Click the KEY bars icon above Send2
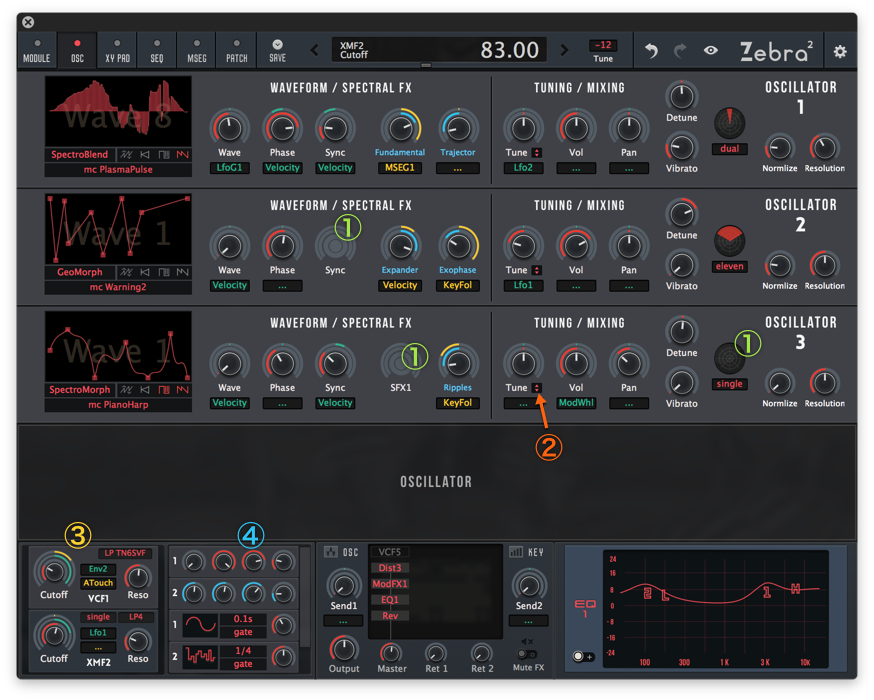This screenshot has height=700, width=874. point(516,552)
